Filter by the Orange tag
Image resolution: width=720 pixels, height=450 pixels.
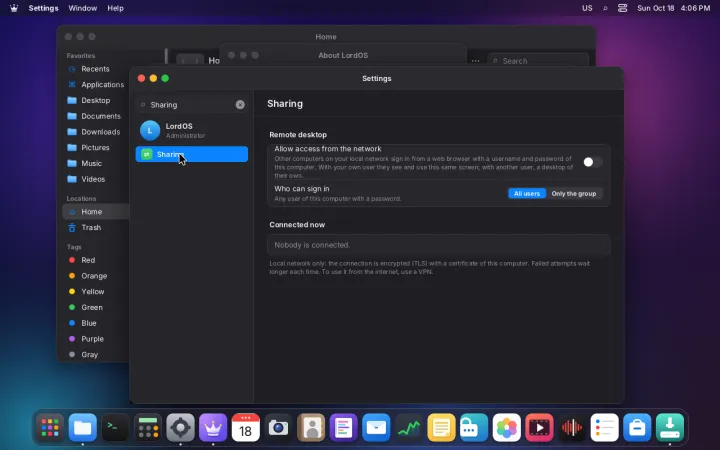(95, 276)
